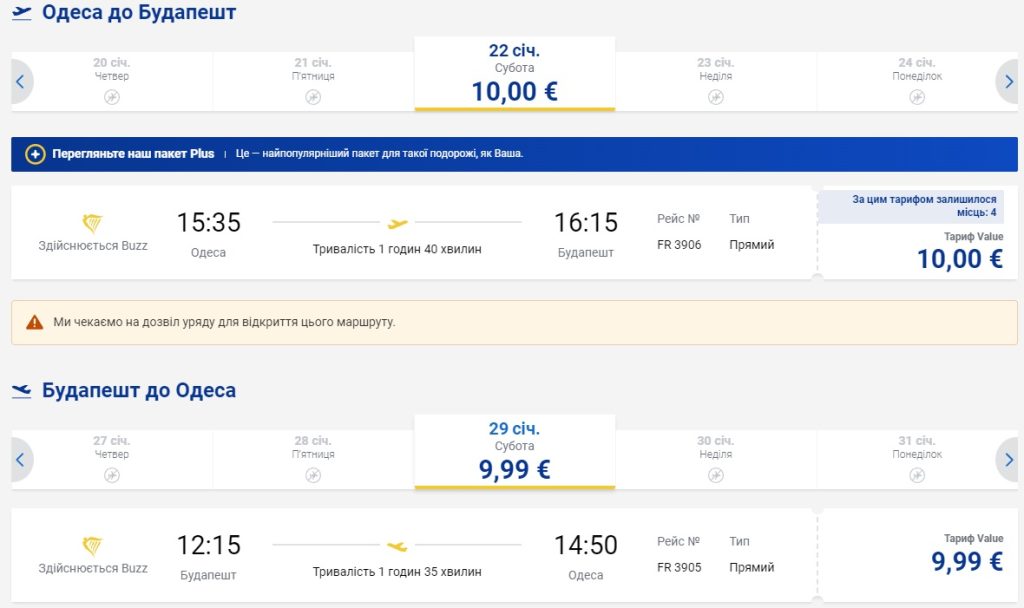Show earlier dates for Odesa to Budapest
The height and width of the screenshot is (608, 1024).
click(20, 82)
